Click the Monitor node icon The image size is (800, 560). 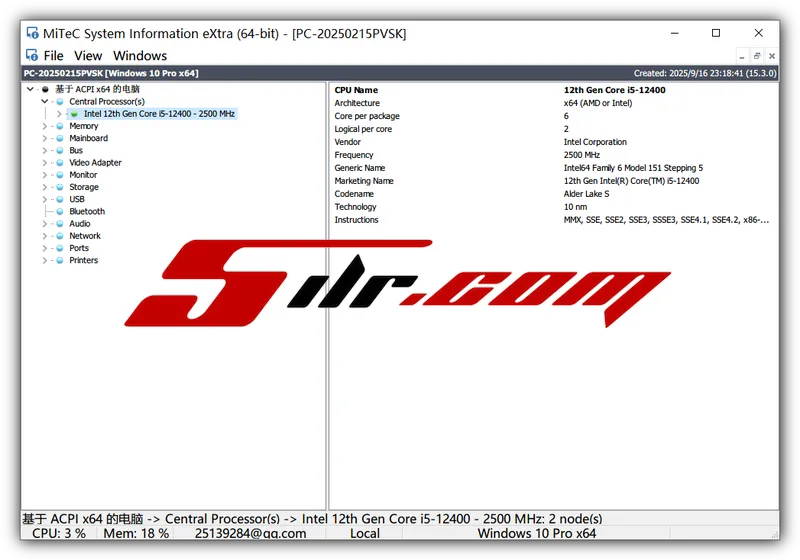[60, 175]
